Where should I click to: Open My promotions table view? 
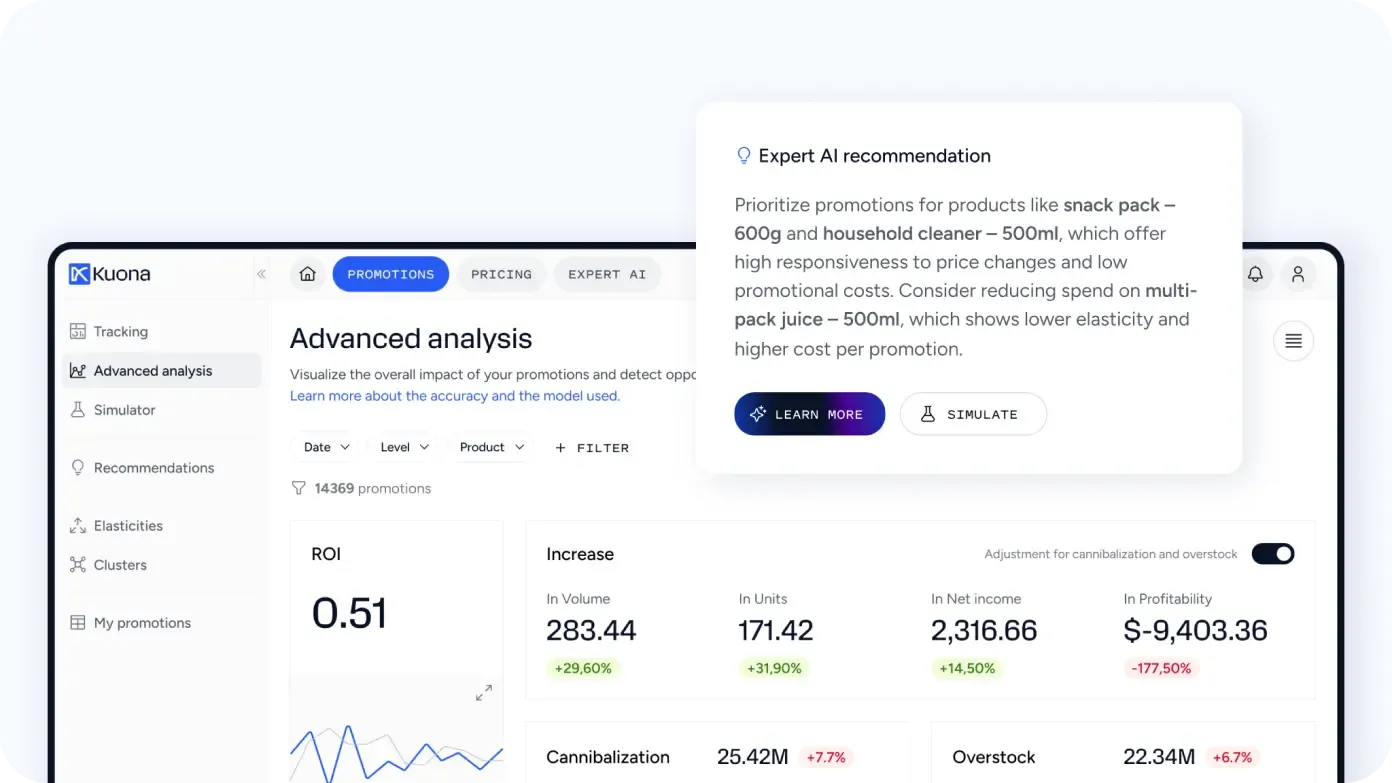[x=142, y=622]
